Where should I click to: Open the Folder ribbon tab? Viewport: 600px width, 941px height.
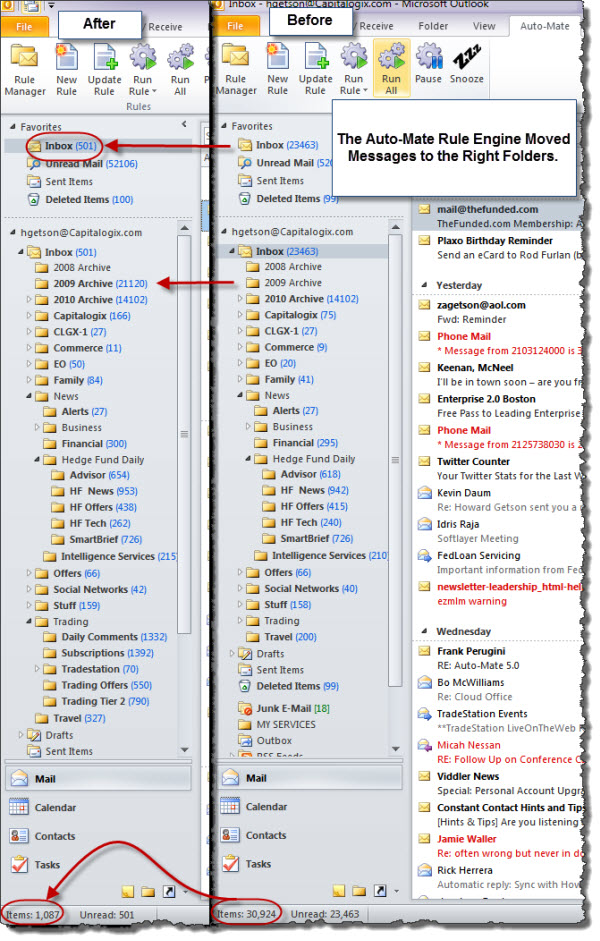click(433, 25)
